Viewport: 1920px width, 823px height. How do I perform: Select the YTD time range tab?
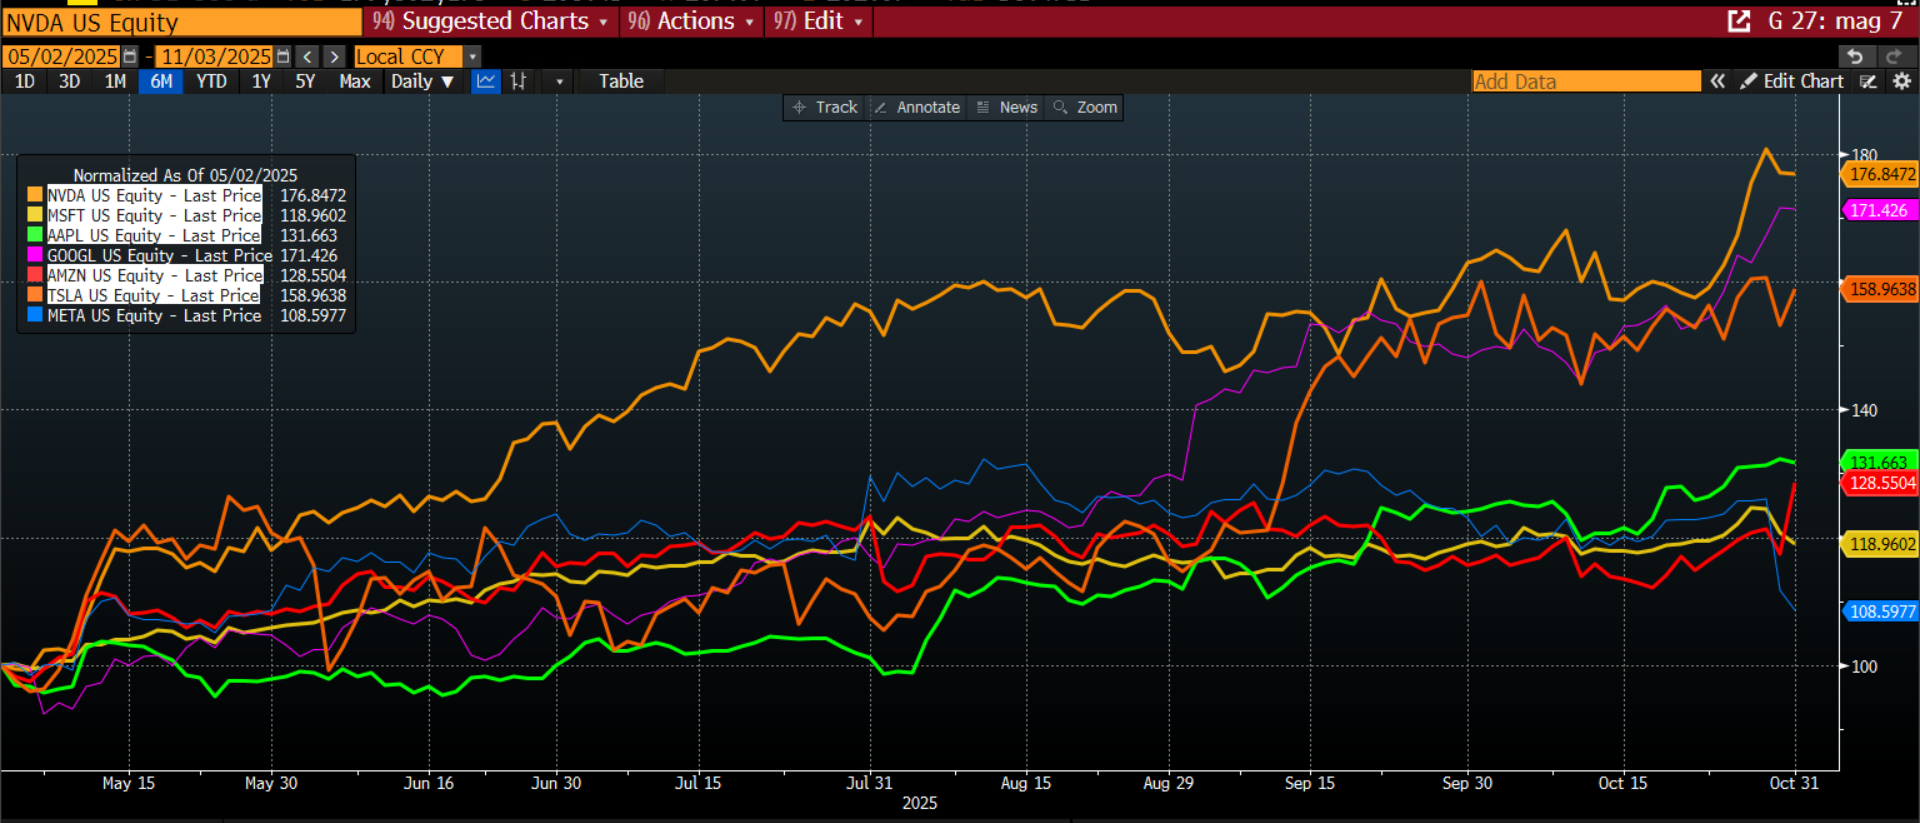click(211, 82)
